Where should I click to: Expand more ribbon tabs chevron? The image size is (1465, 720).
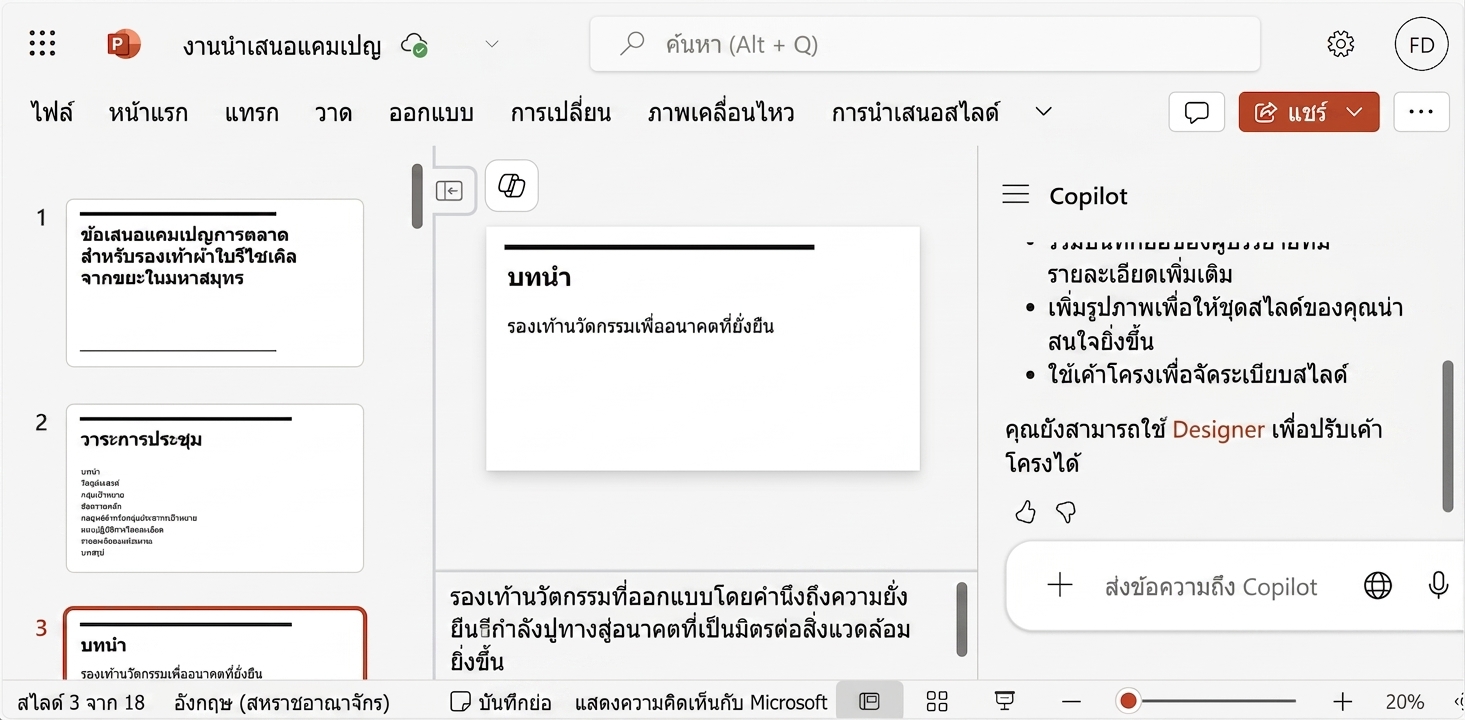point(1043,112)
